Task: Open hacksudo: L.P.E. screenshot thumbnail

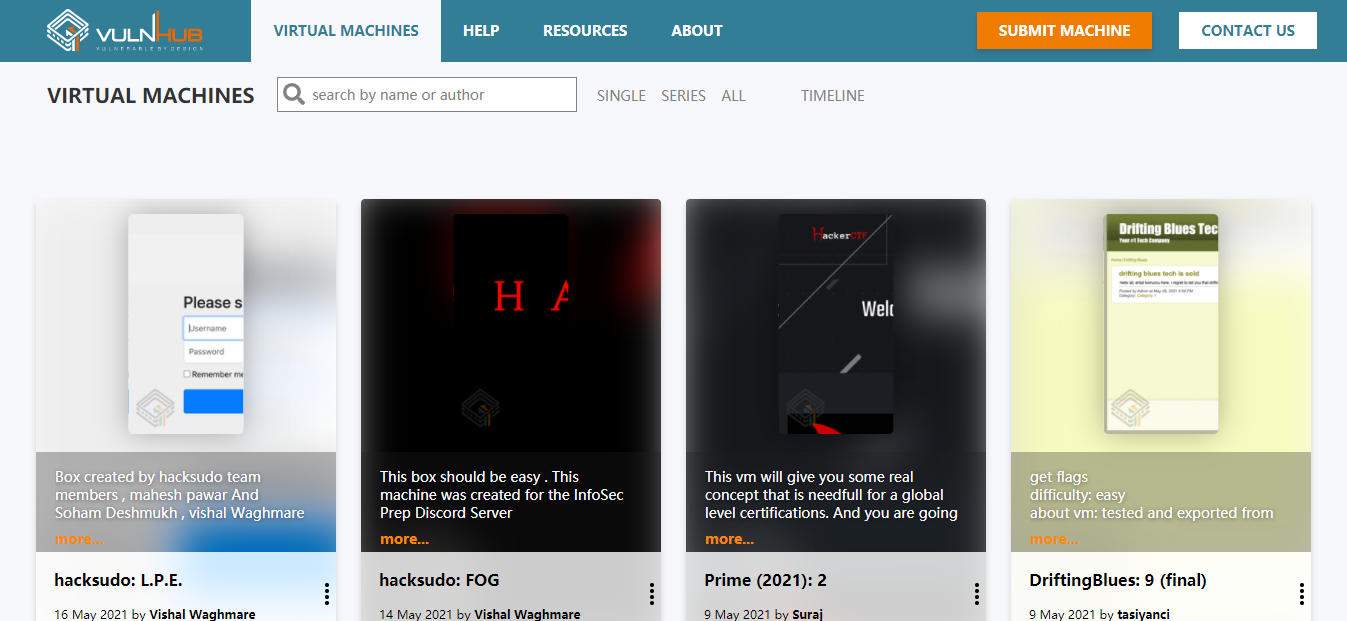Action: [x=186, y=324]
